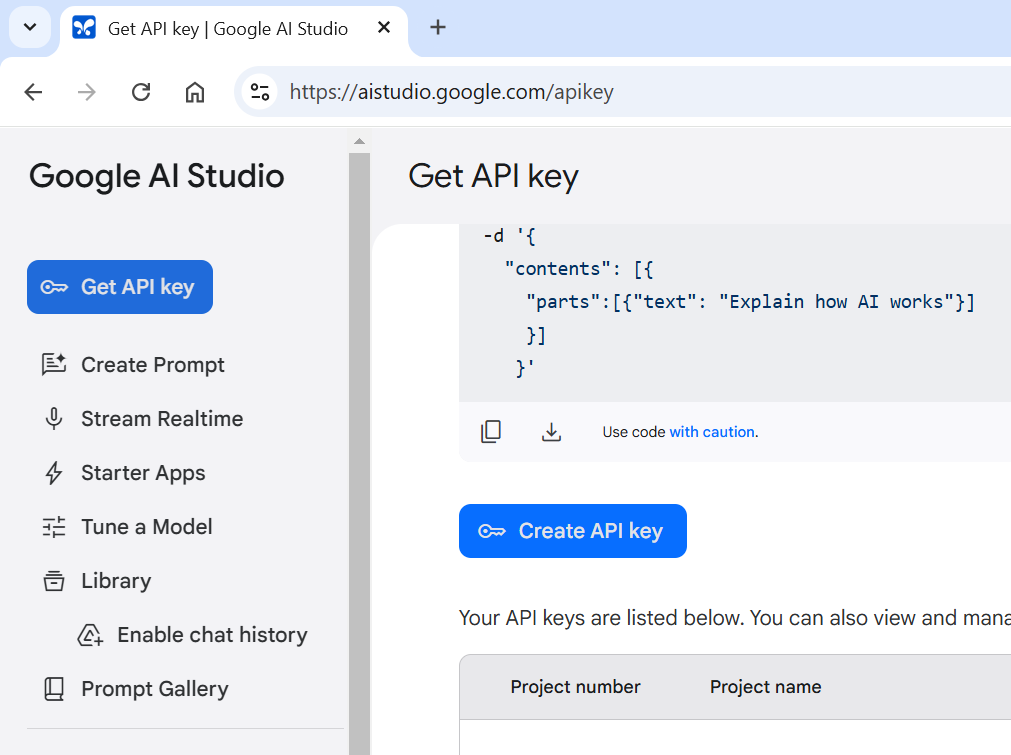Screen dimensions: 1011x755
Task: Open Starter Apps lightning item
Action: click(143, 473)
